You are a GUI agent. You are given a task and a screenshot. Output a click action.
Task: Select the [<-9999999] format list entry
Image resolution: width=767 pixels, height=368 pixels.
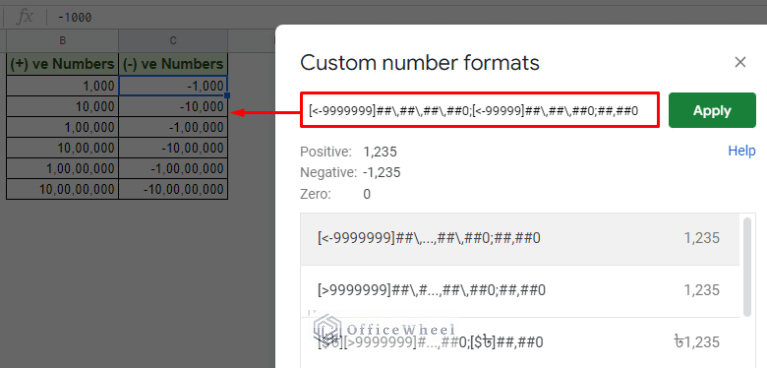coord(519,239)
